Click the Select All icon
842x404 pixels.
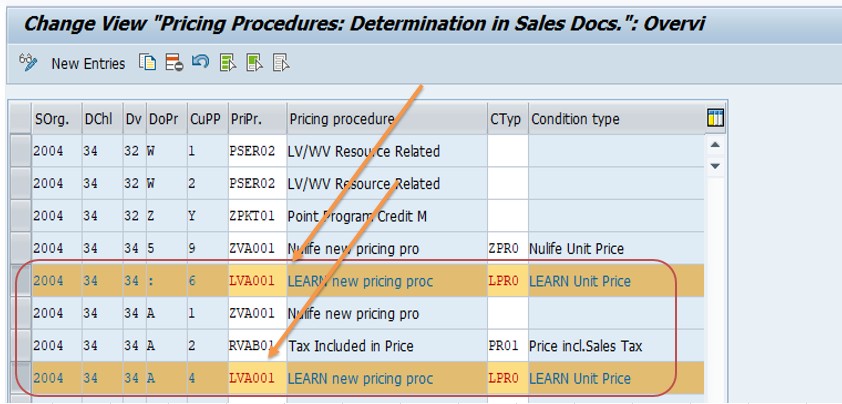point(228,63)
